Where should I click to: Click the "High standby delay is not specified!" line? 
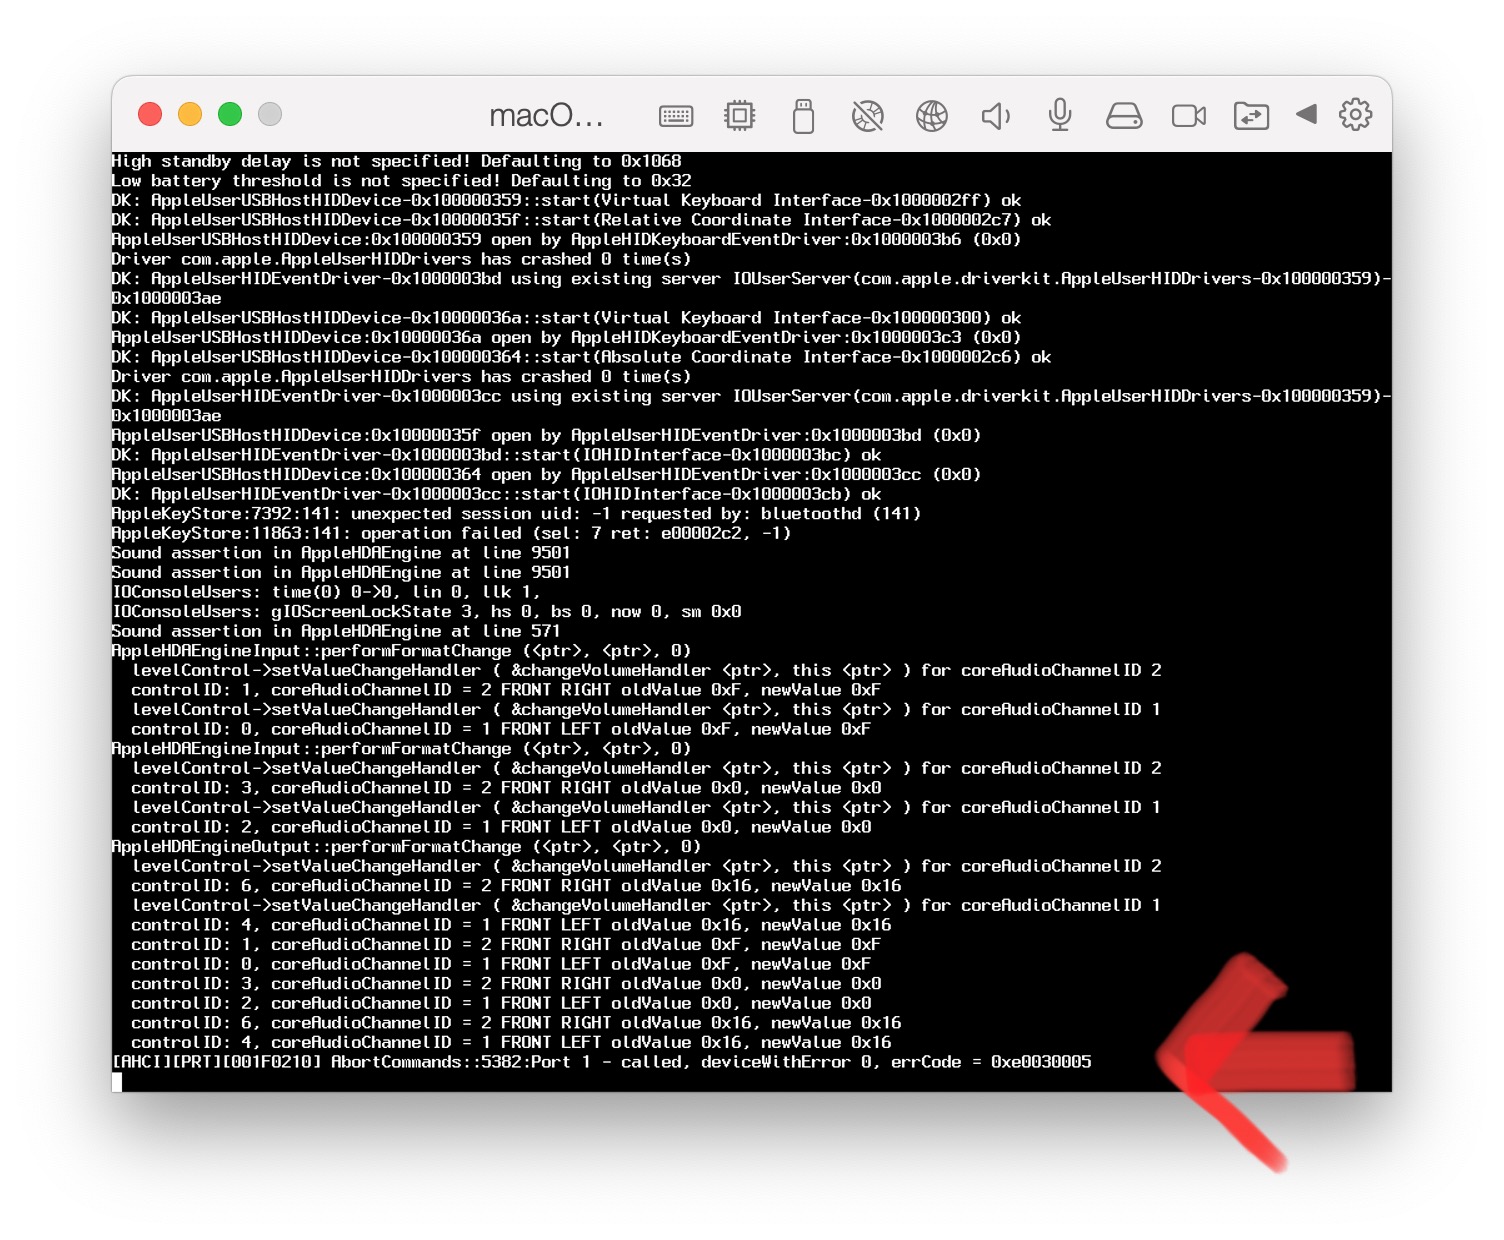pyautogui.click(x=396, y=161)
